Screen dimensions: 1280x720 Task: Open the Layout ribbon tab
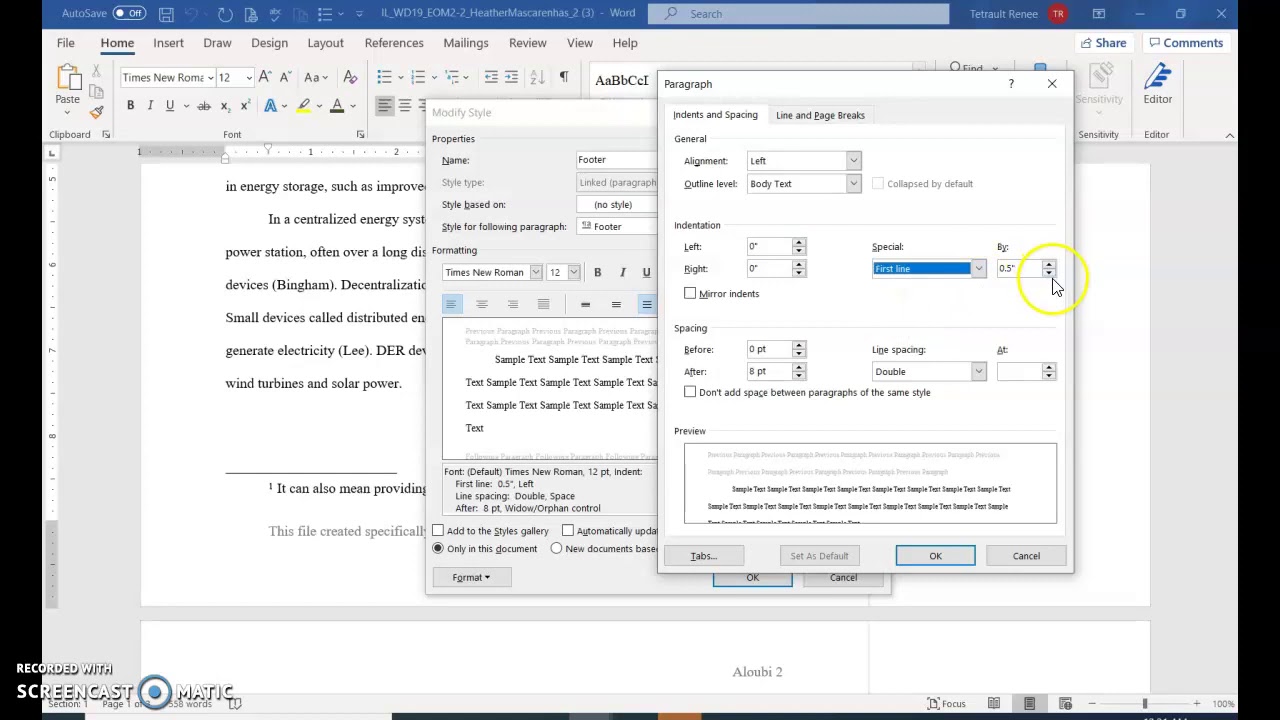tap(325, 43)
